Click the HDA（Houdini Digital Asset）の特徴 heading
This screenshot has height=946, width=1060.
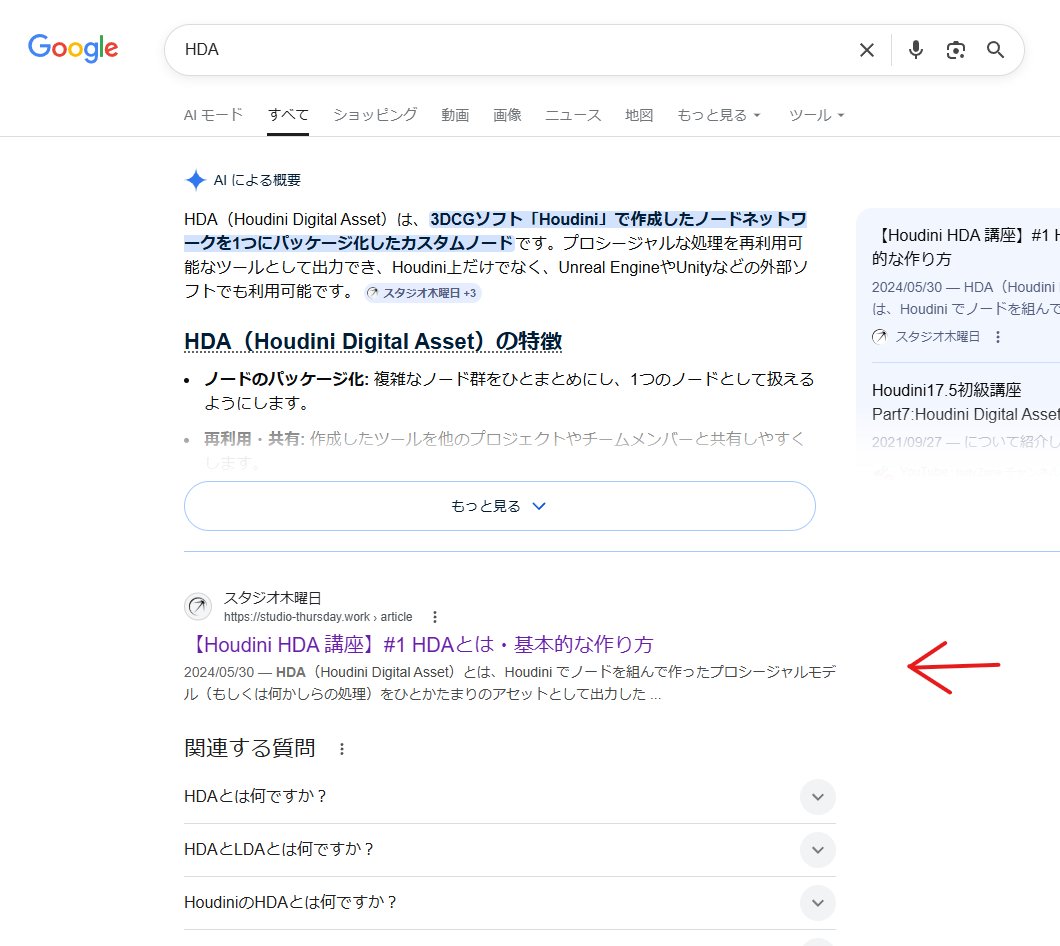[x=373, y=341]
